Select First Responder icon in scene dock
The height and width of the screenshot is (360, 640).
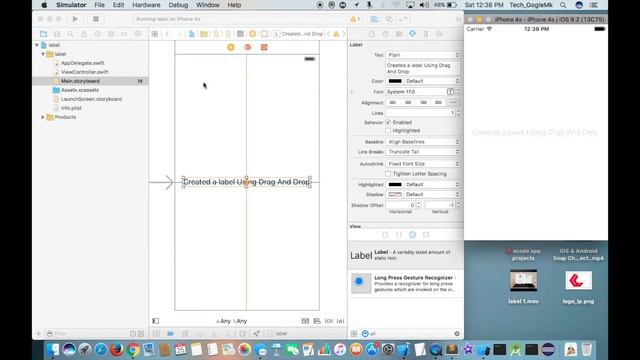click(x=247, y=47)
